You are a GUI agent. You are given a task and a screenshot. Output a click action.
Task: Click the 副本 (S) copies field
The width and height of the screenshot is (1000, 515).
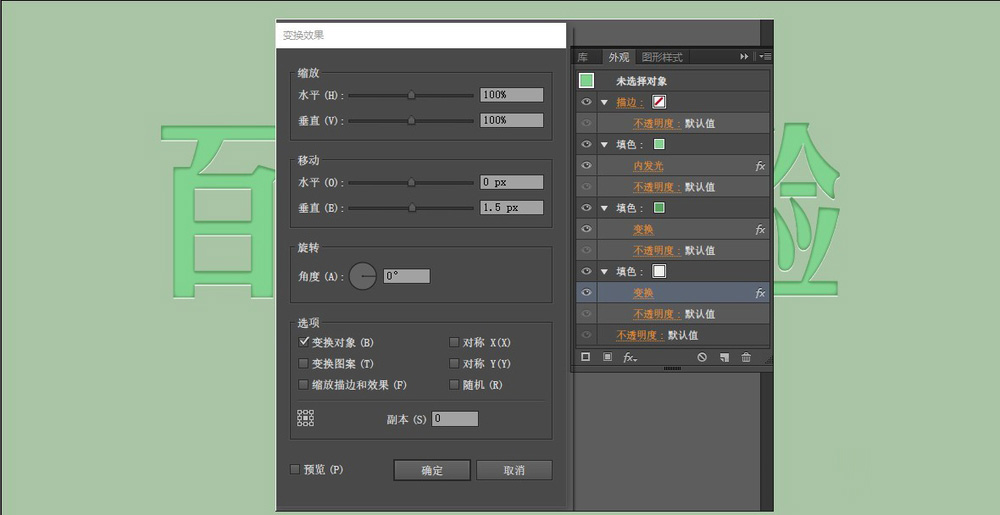click(455, 419)
